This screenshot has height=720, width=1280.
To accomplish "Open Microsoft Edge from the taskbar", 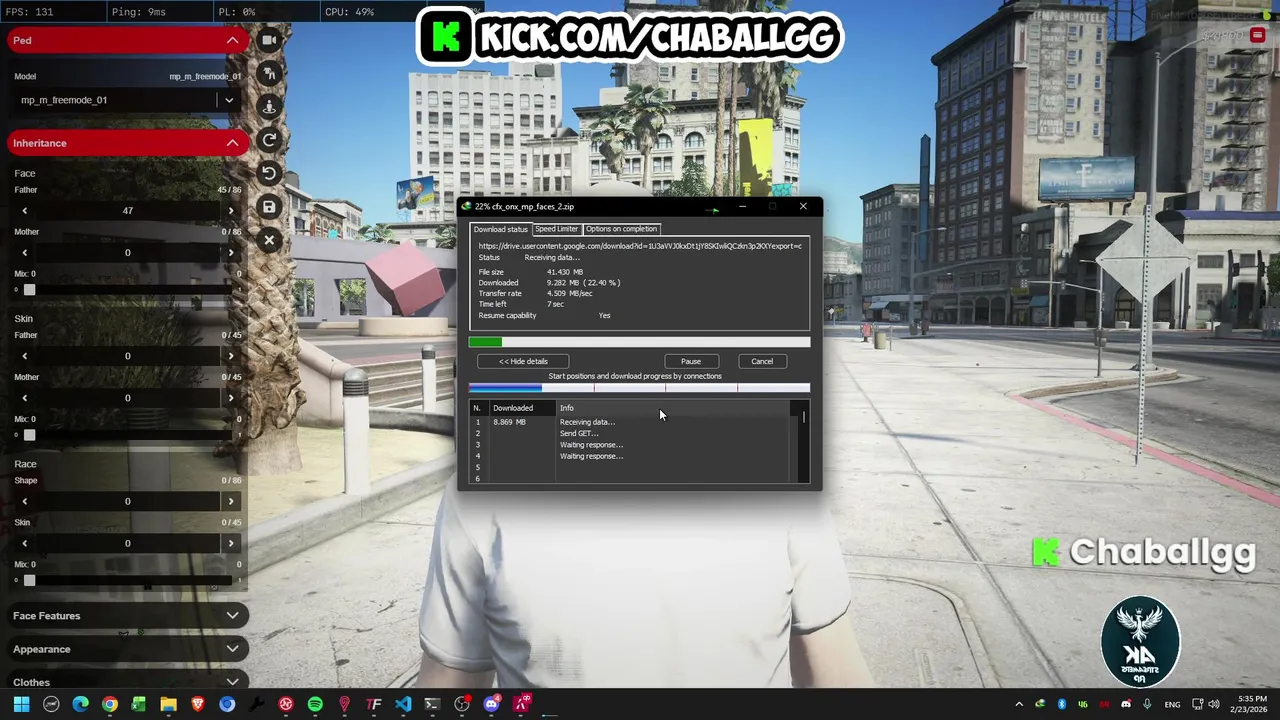I will (80, 704).
